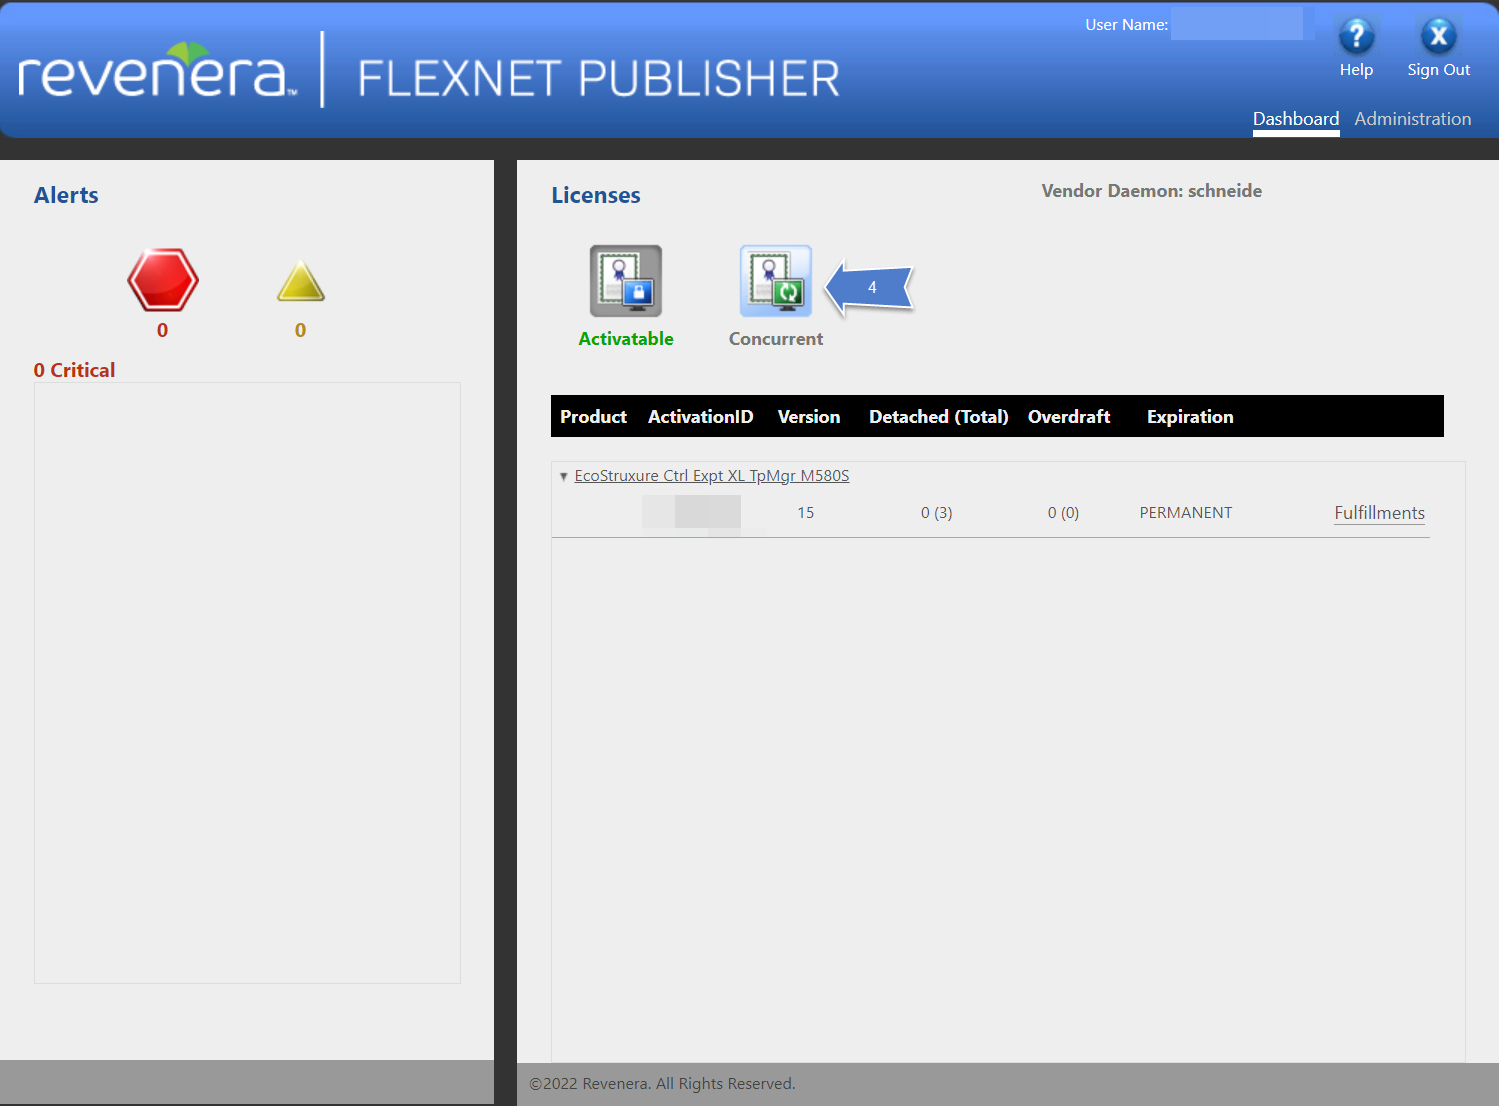1499x1106 pixels.
Task: Collapse the EcoStruxure Ctrl Expt product row
Action: tap(564, 477)
